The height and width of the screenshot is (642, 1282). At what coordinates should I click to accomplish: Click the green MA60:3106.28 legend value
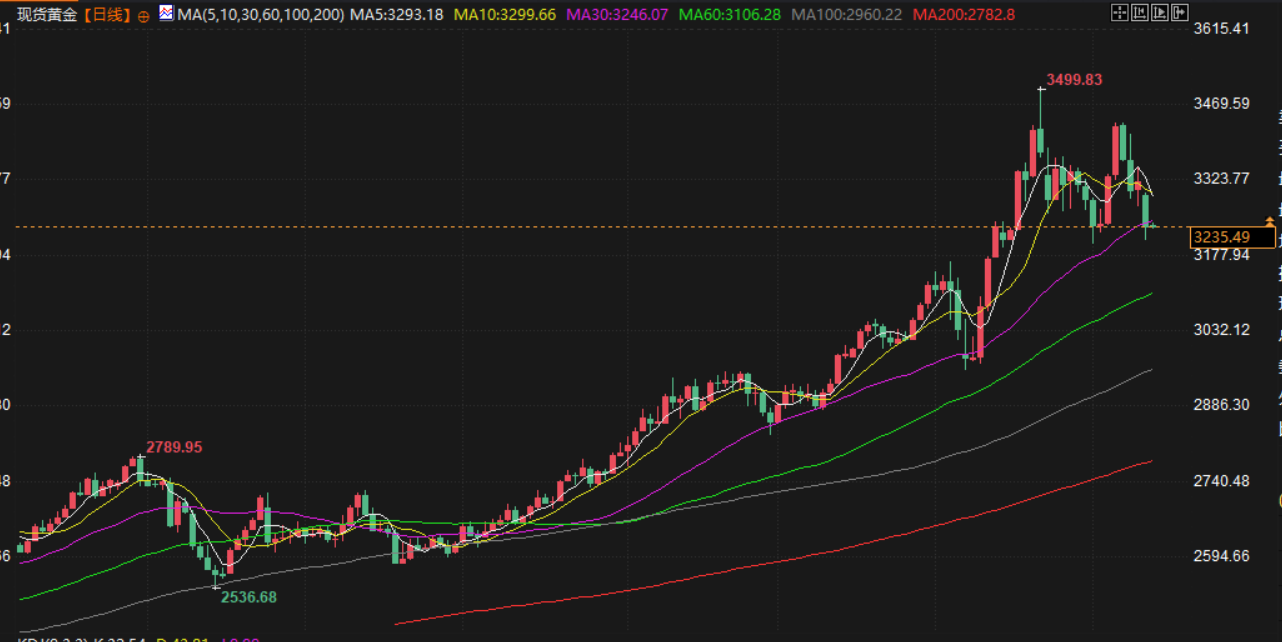[x=729, y=15]
